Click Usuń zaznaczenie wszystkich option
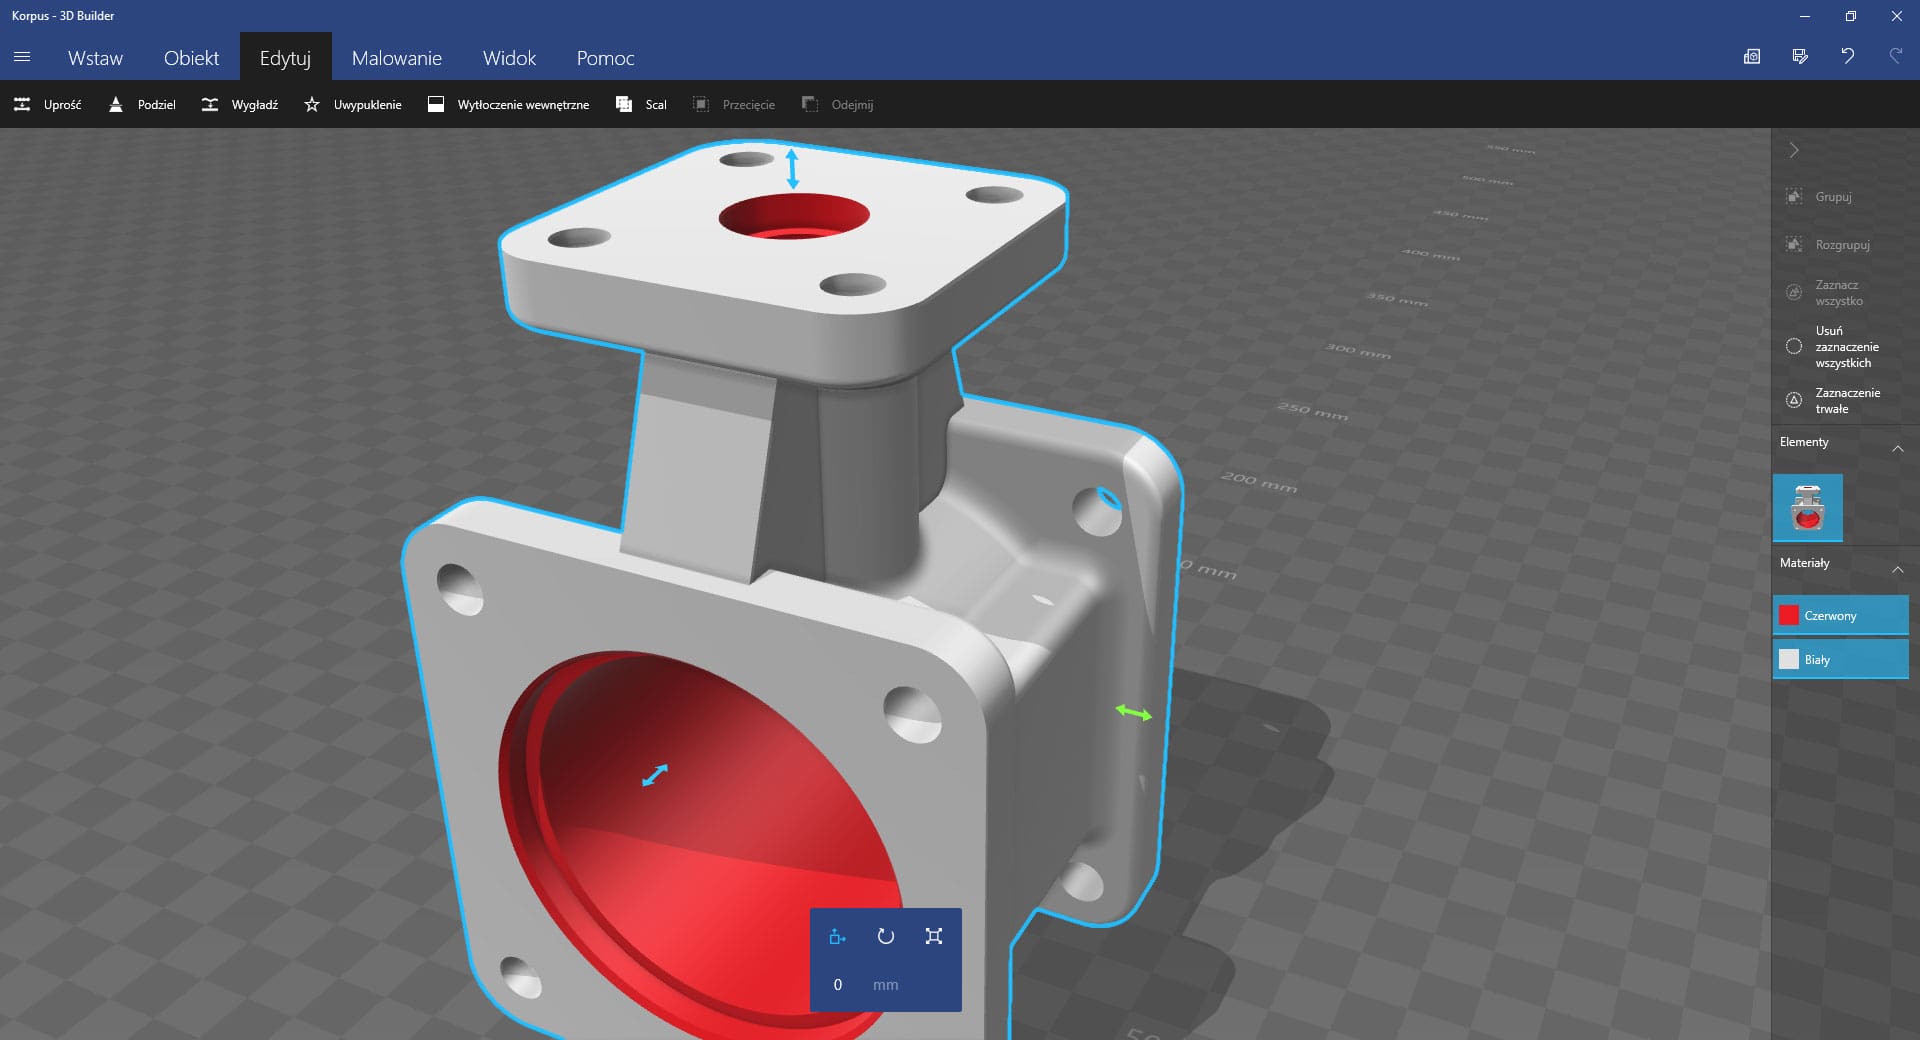 pyautogui.click(x=1794, y=346)
